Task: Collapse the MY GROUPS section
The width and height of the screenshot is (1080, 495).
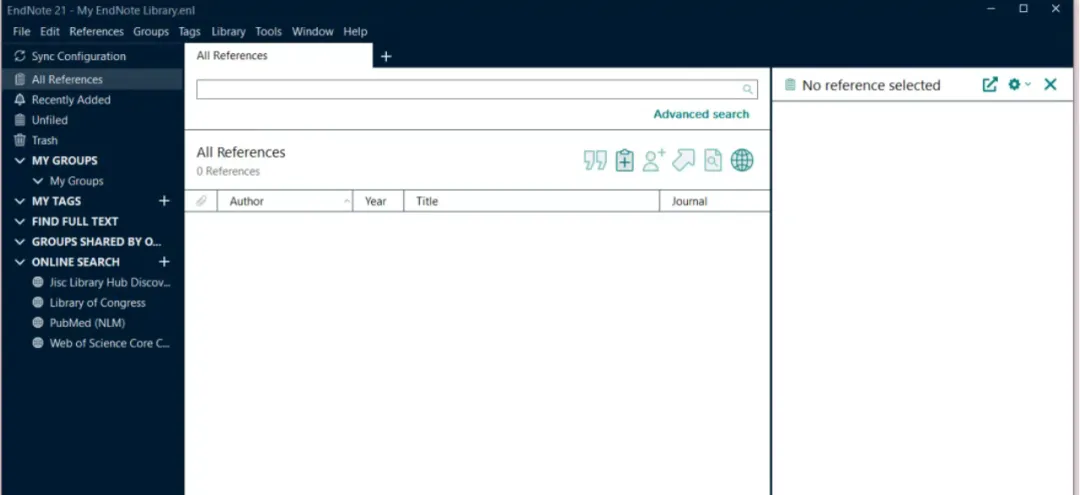Action: coord(19,160)
